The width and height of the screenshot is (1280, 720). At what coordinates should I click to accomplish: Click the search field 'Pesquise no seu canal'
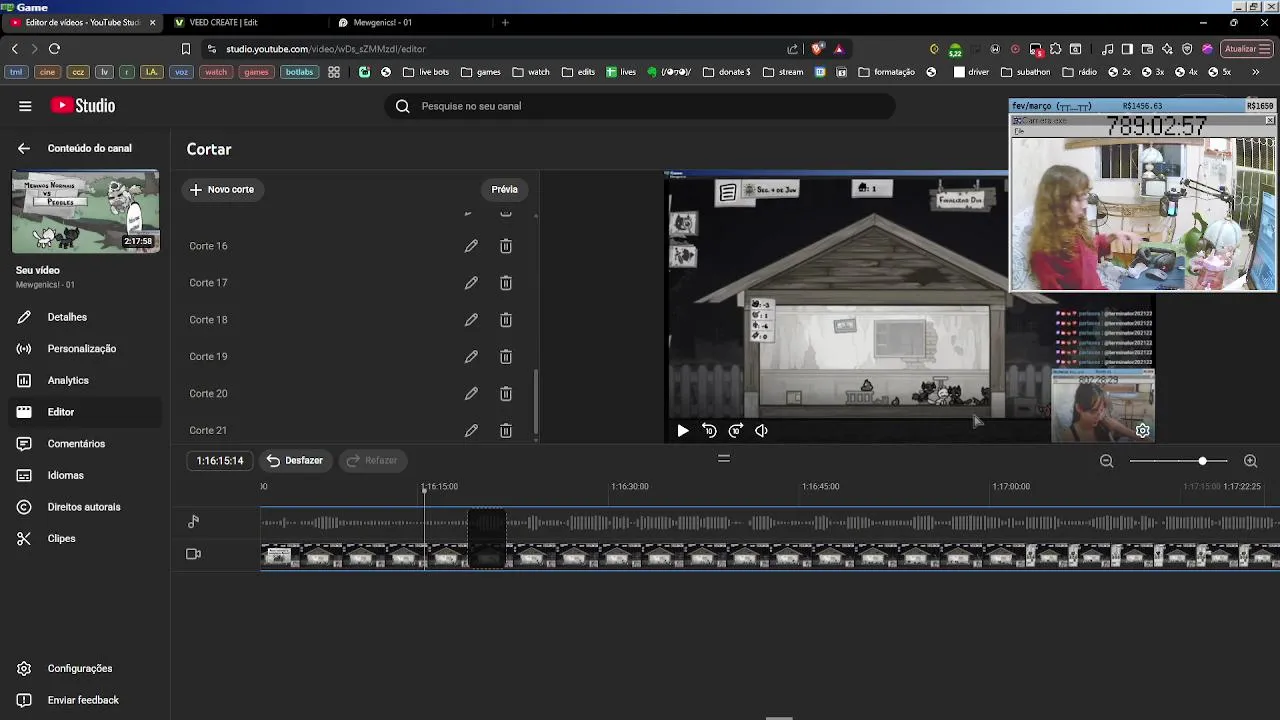click(x=640, y=106)
